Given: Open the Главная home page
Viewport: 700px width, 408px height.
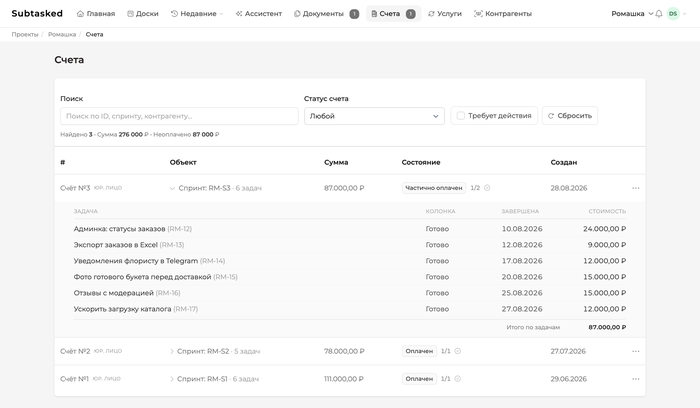Looking at the screenshot, I should pyautogui.click(x=96, y=14).
